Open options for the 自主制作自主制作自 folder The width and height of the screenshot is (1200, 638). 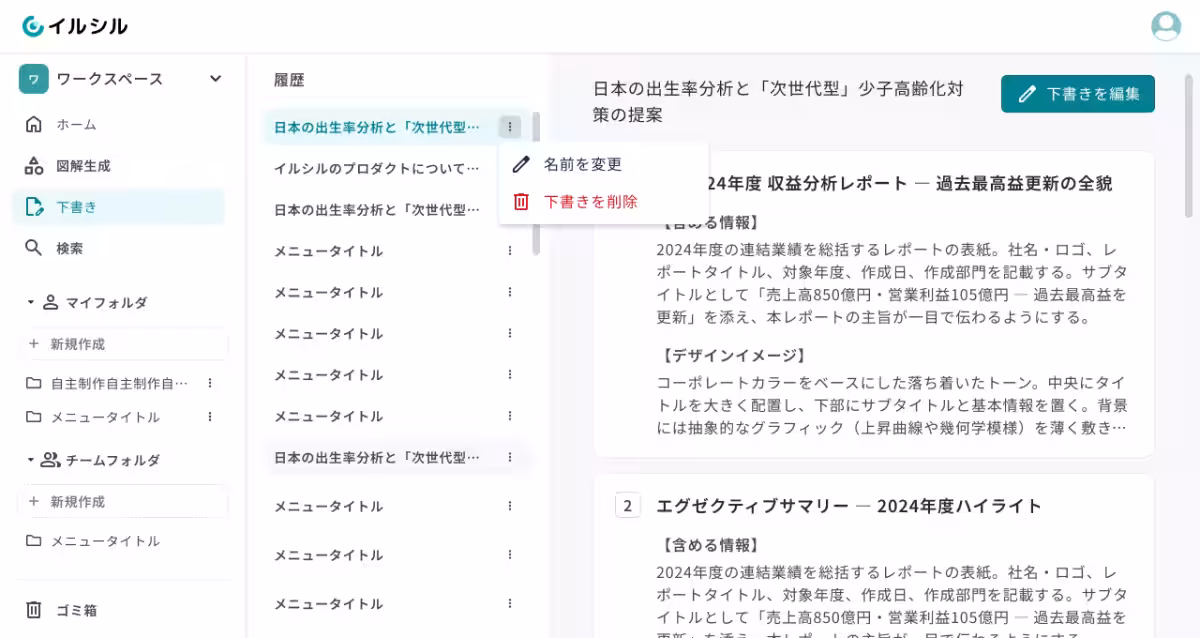tap(210, 383)
